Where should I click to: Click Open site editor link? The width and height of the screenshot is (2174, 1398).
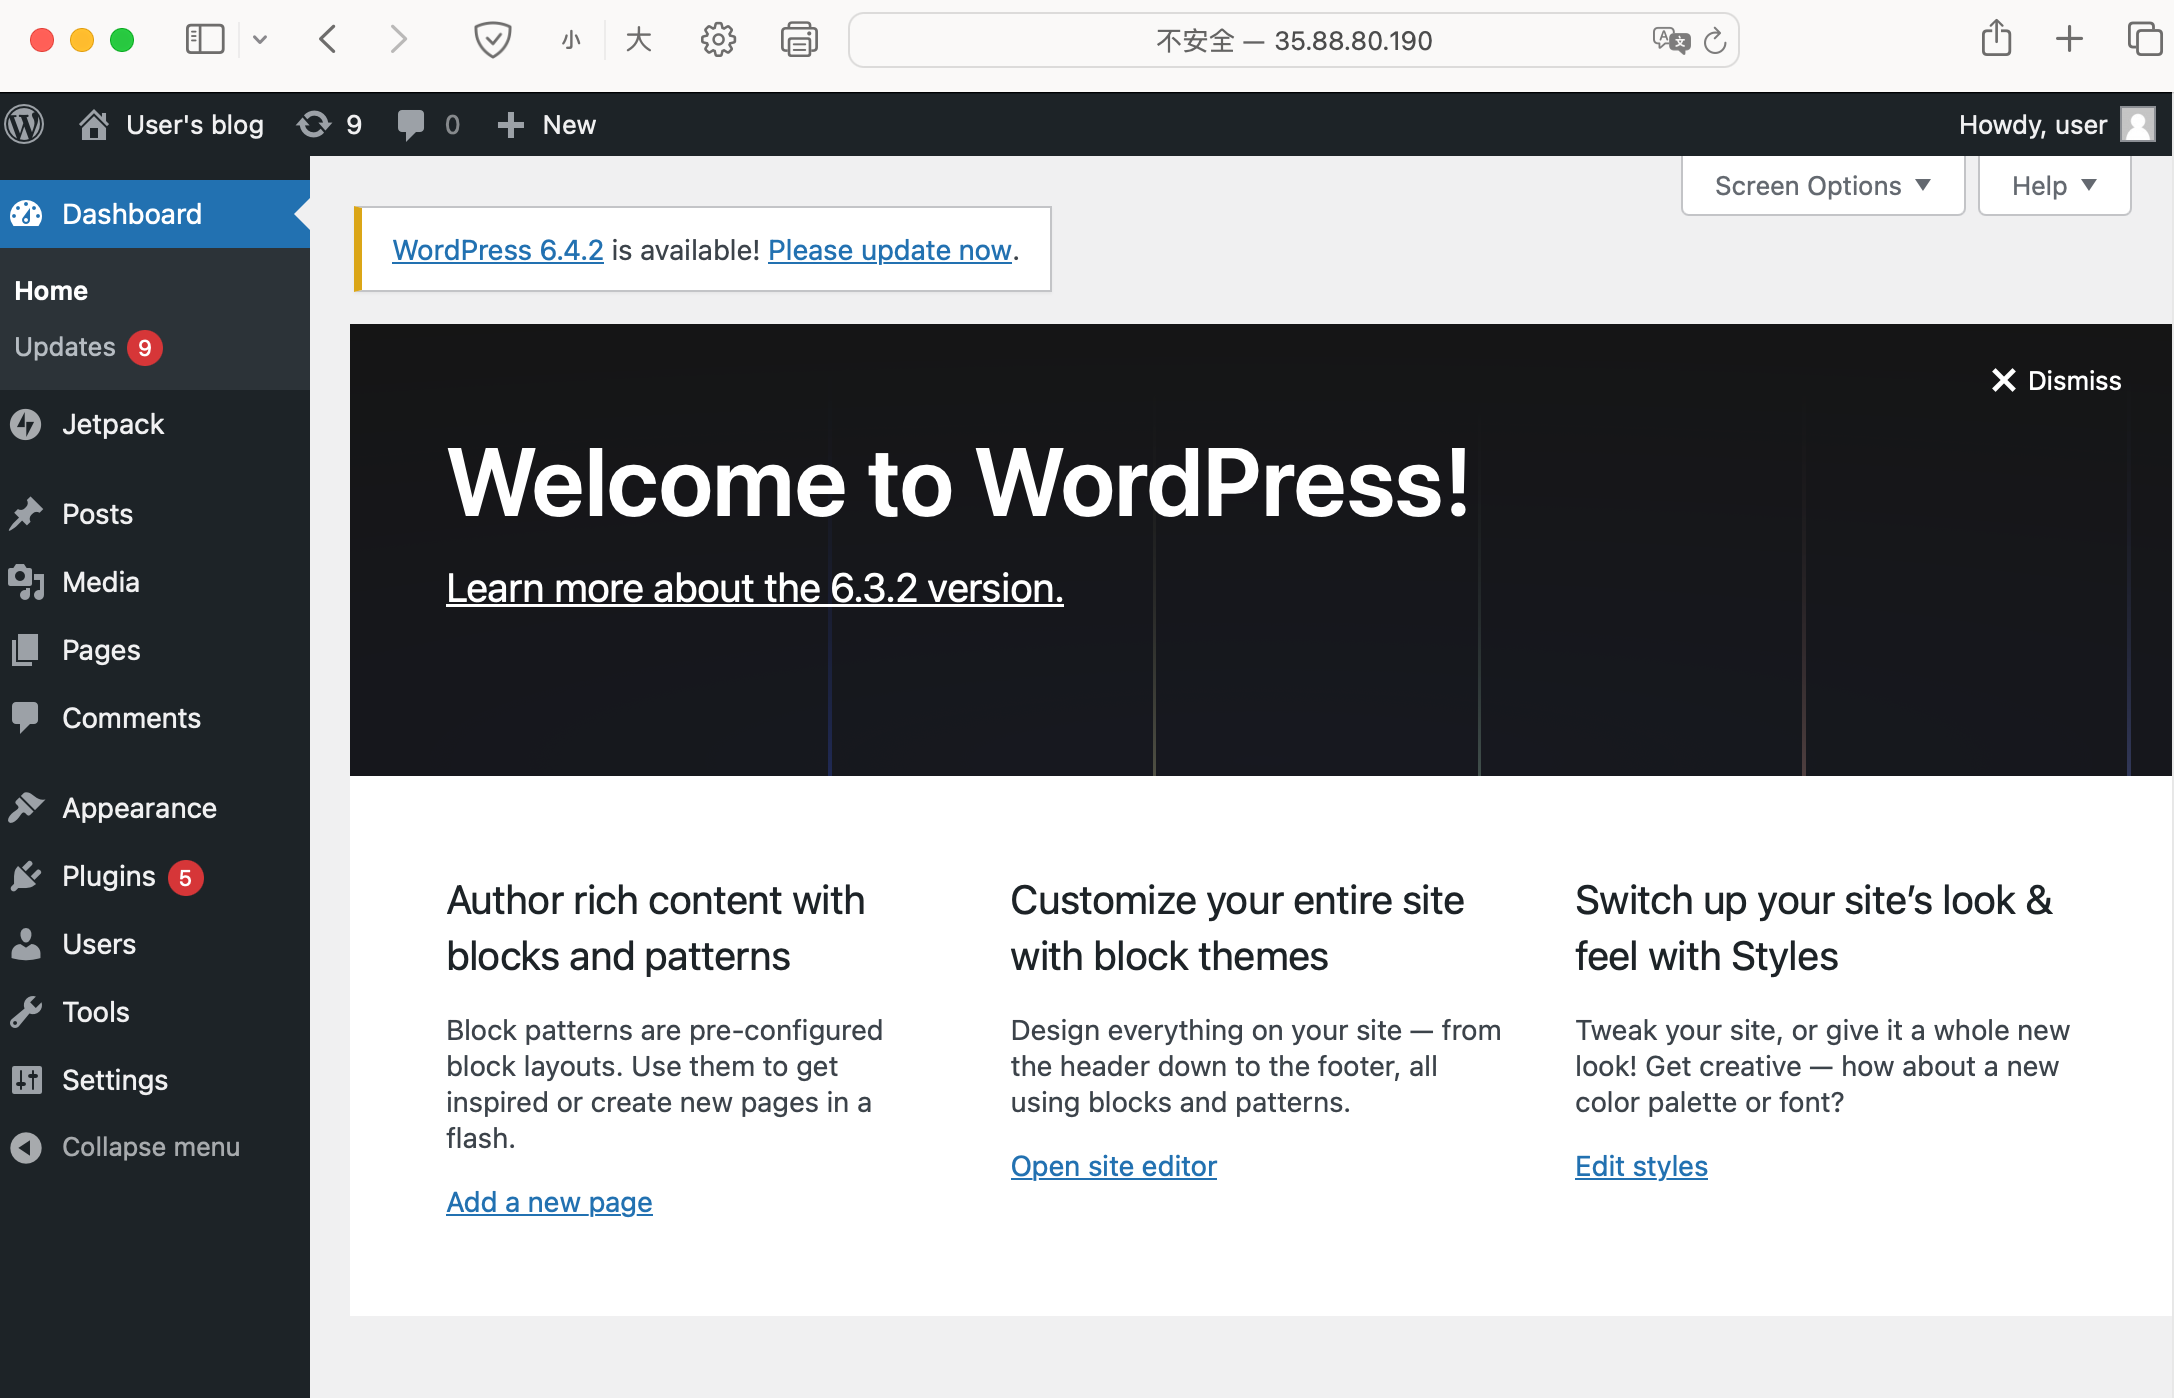(x=1114, y=1166)
